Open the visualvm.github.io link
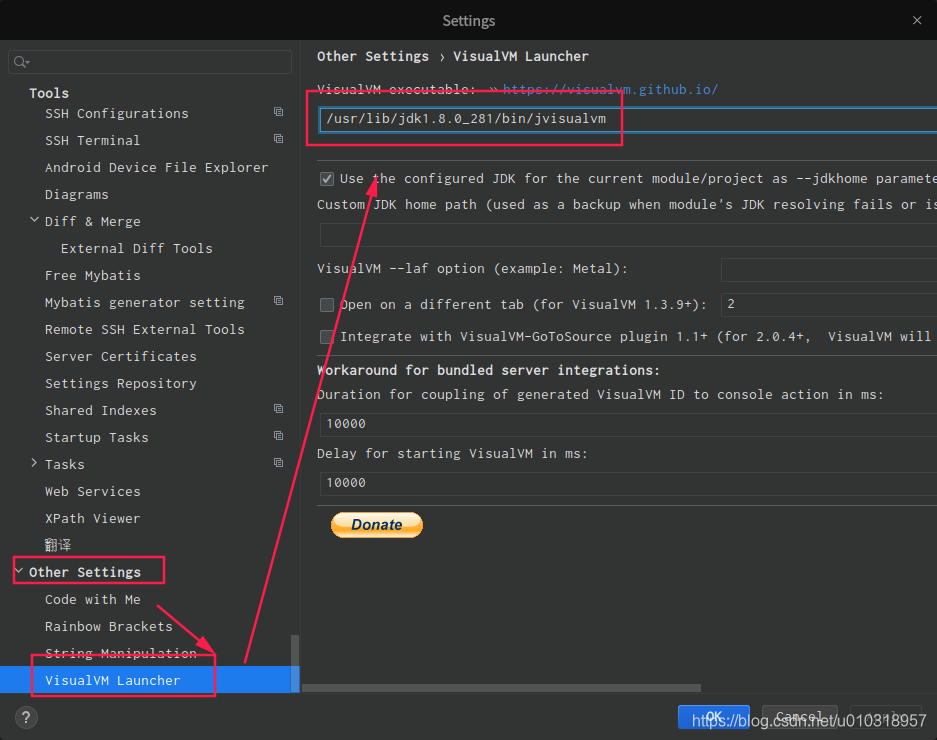The width and height of the screenshot is (937, 740). (610, 90)
